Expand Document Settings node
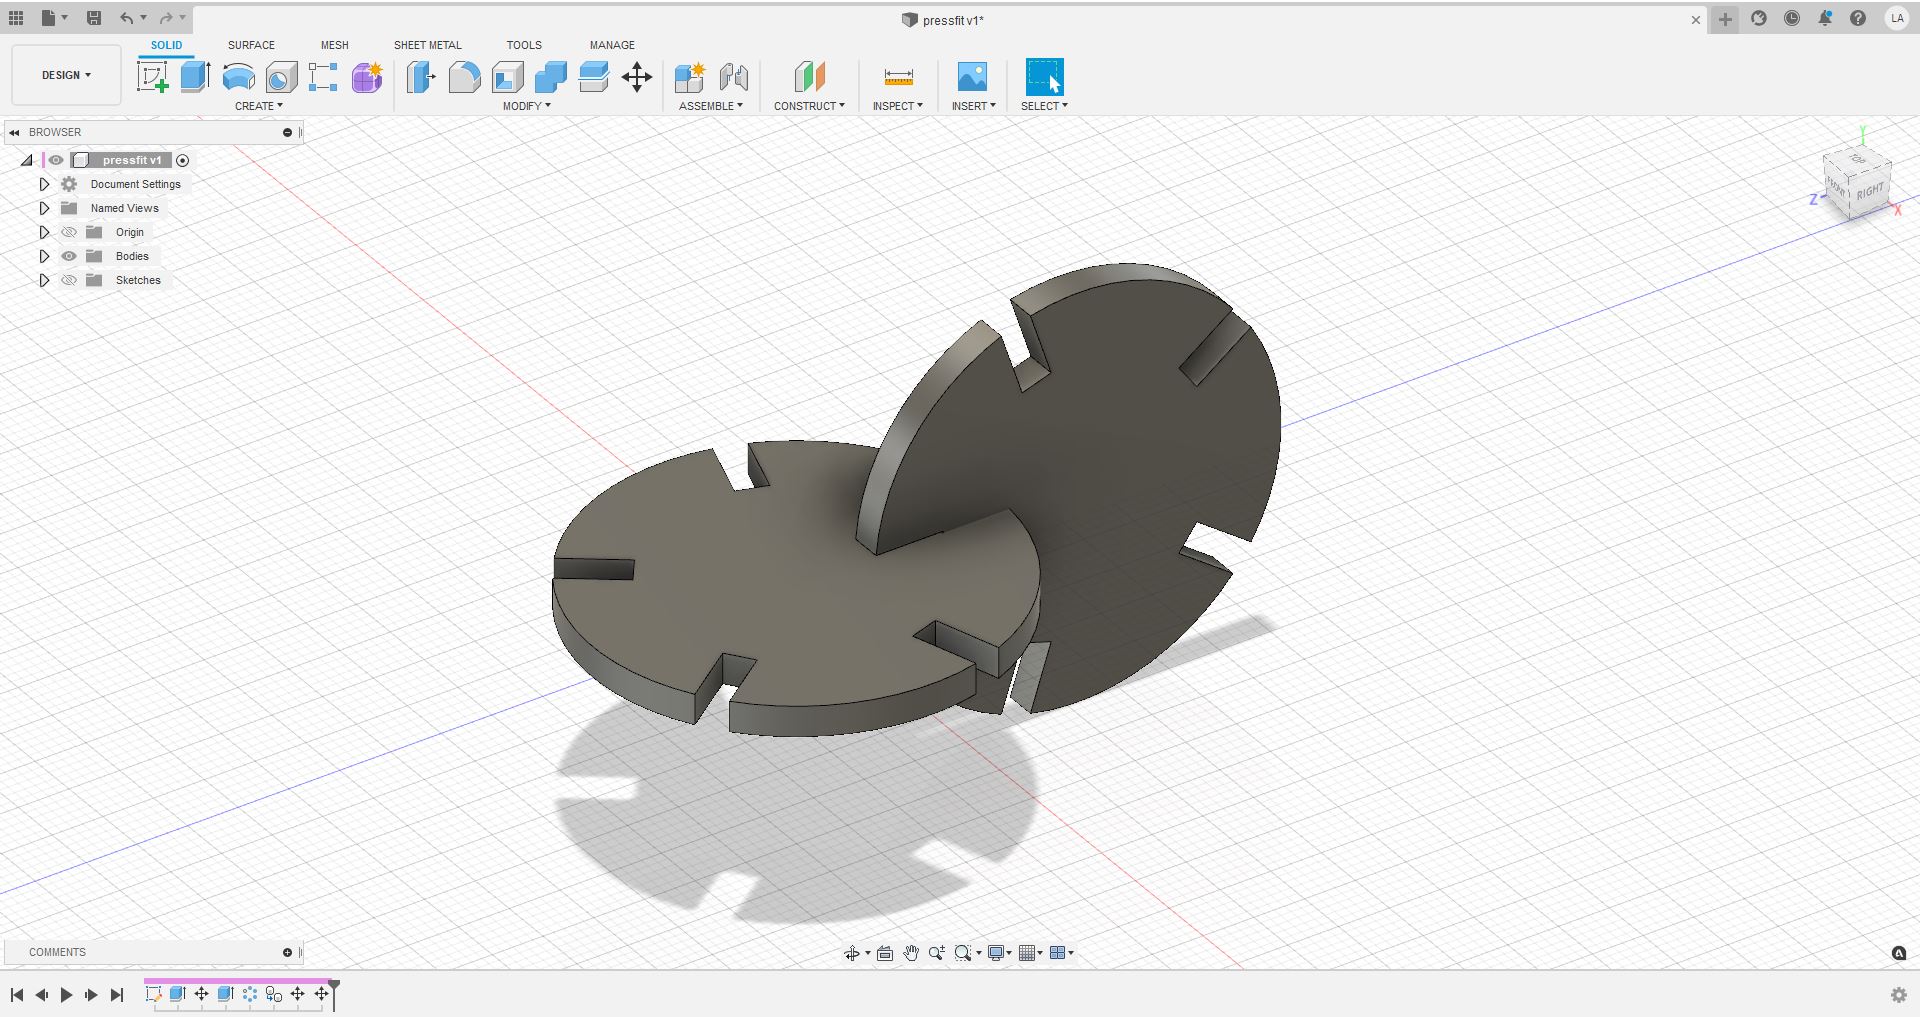 click(44, 184)
